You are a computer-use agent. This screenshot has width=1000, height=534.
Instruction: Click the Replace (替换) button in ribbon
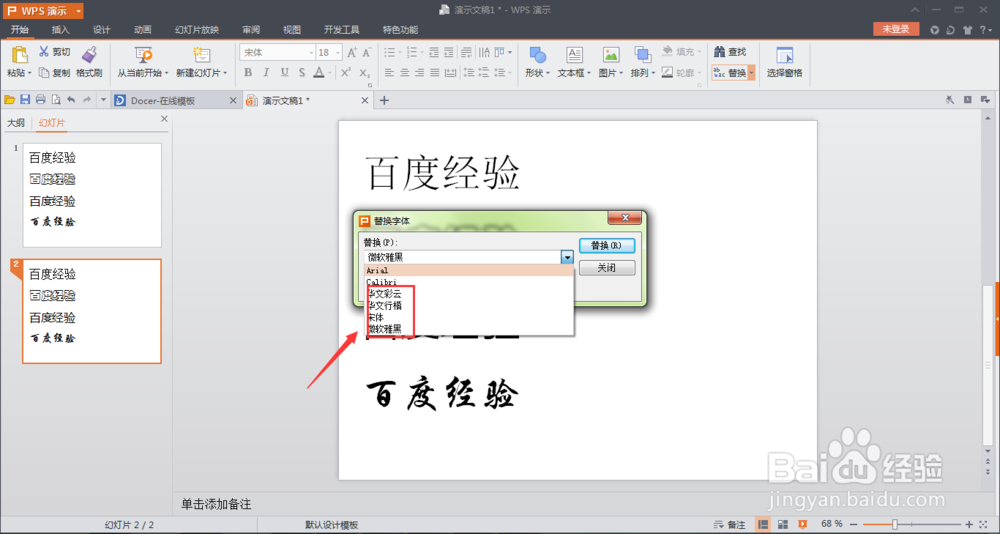pyautogui.click(x=729, y=73)
